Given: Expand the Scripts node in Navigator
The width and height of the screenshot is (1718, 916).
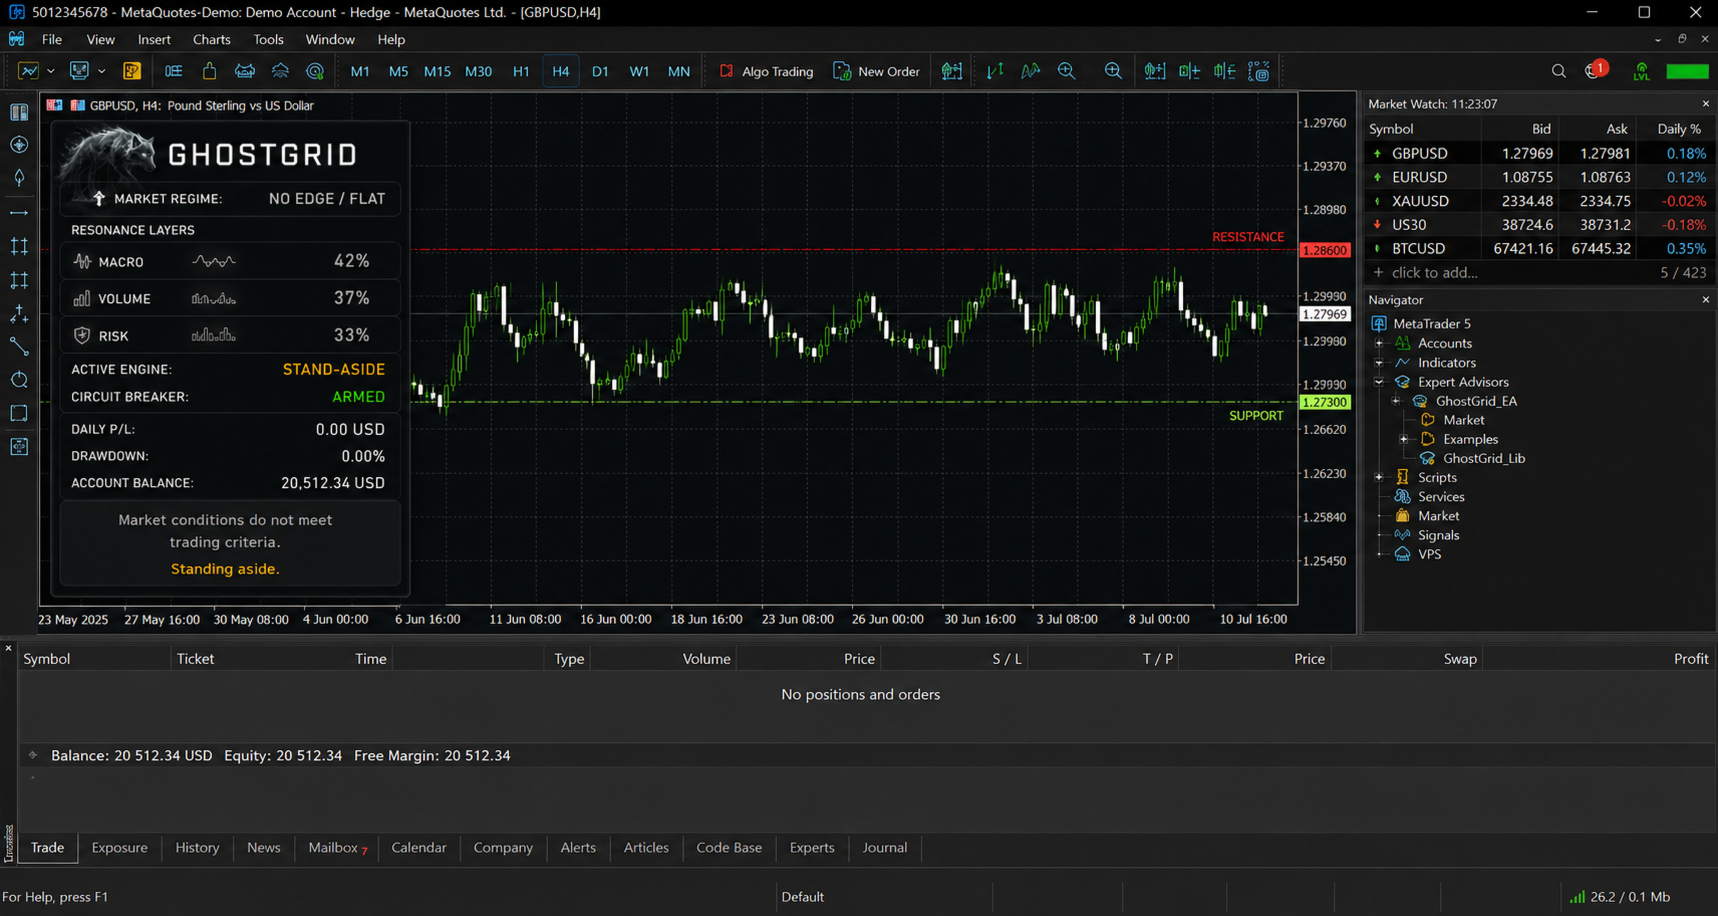Looking at the screenshot, I should tap(1379, 477).
